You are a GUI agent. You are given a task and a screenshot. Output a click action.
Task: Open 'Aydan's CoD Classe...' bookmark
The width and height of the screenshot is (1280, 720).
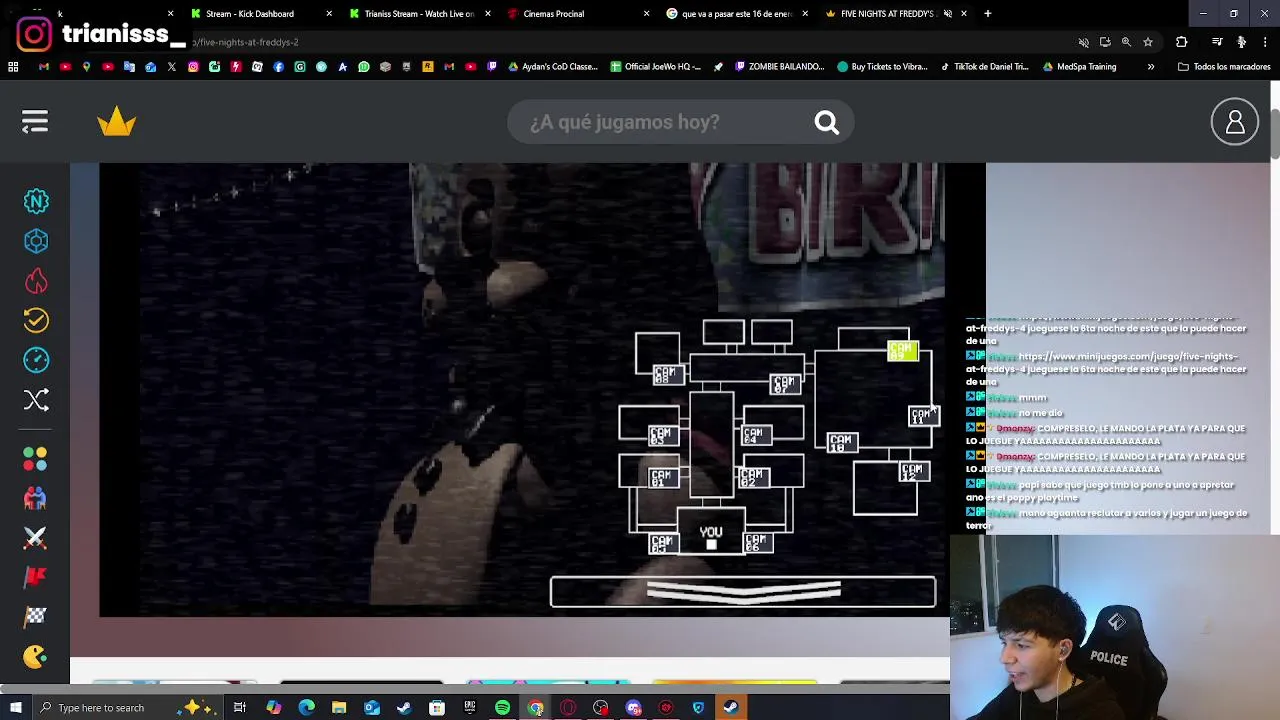pyautogui.click(x=553, y=67)
